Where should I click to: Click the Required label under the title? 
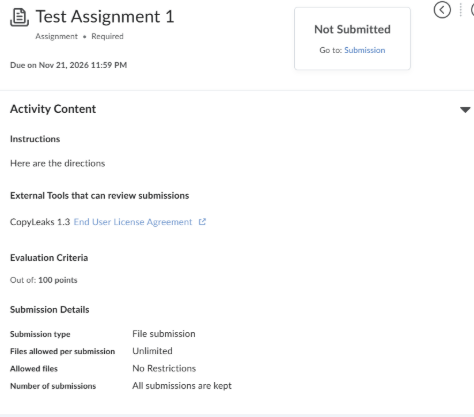click(x=107, y=36)
